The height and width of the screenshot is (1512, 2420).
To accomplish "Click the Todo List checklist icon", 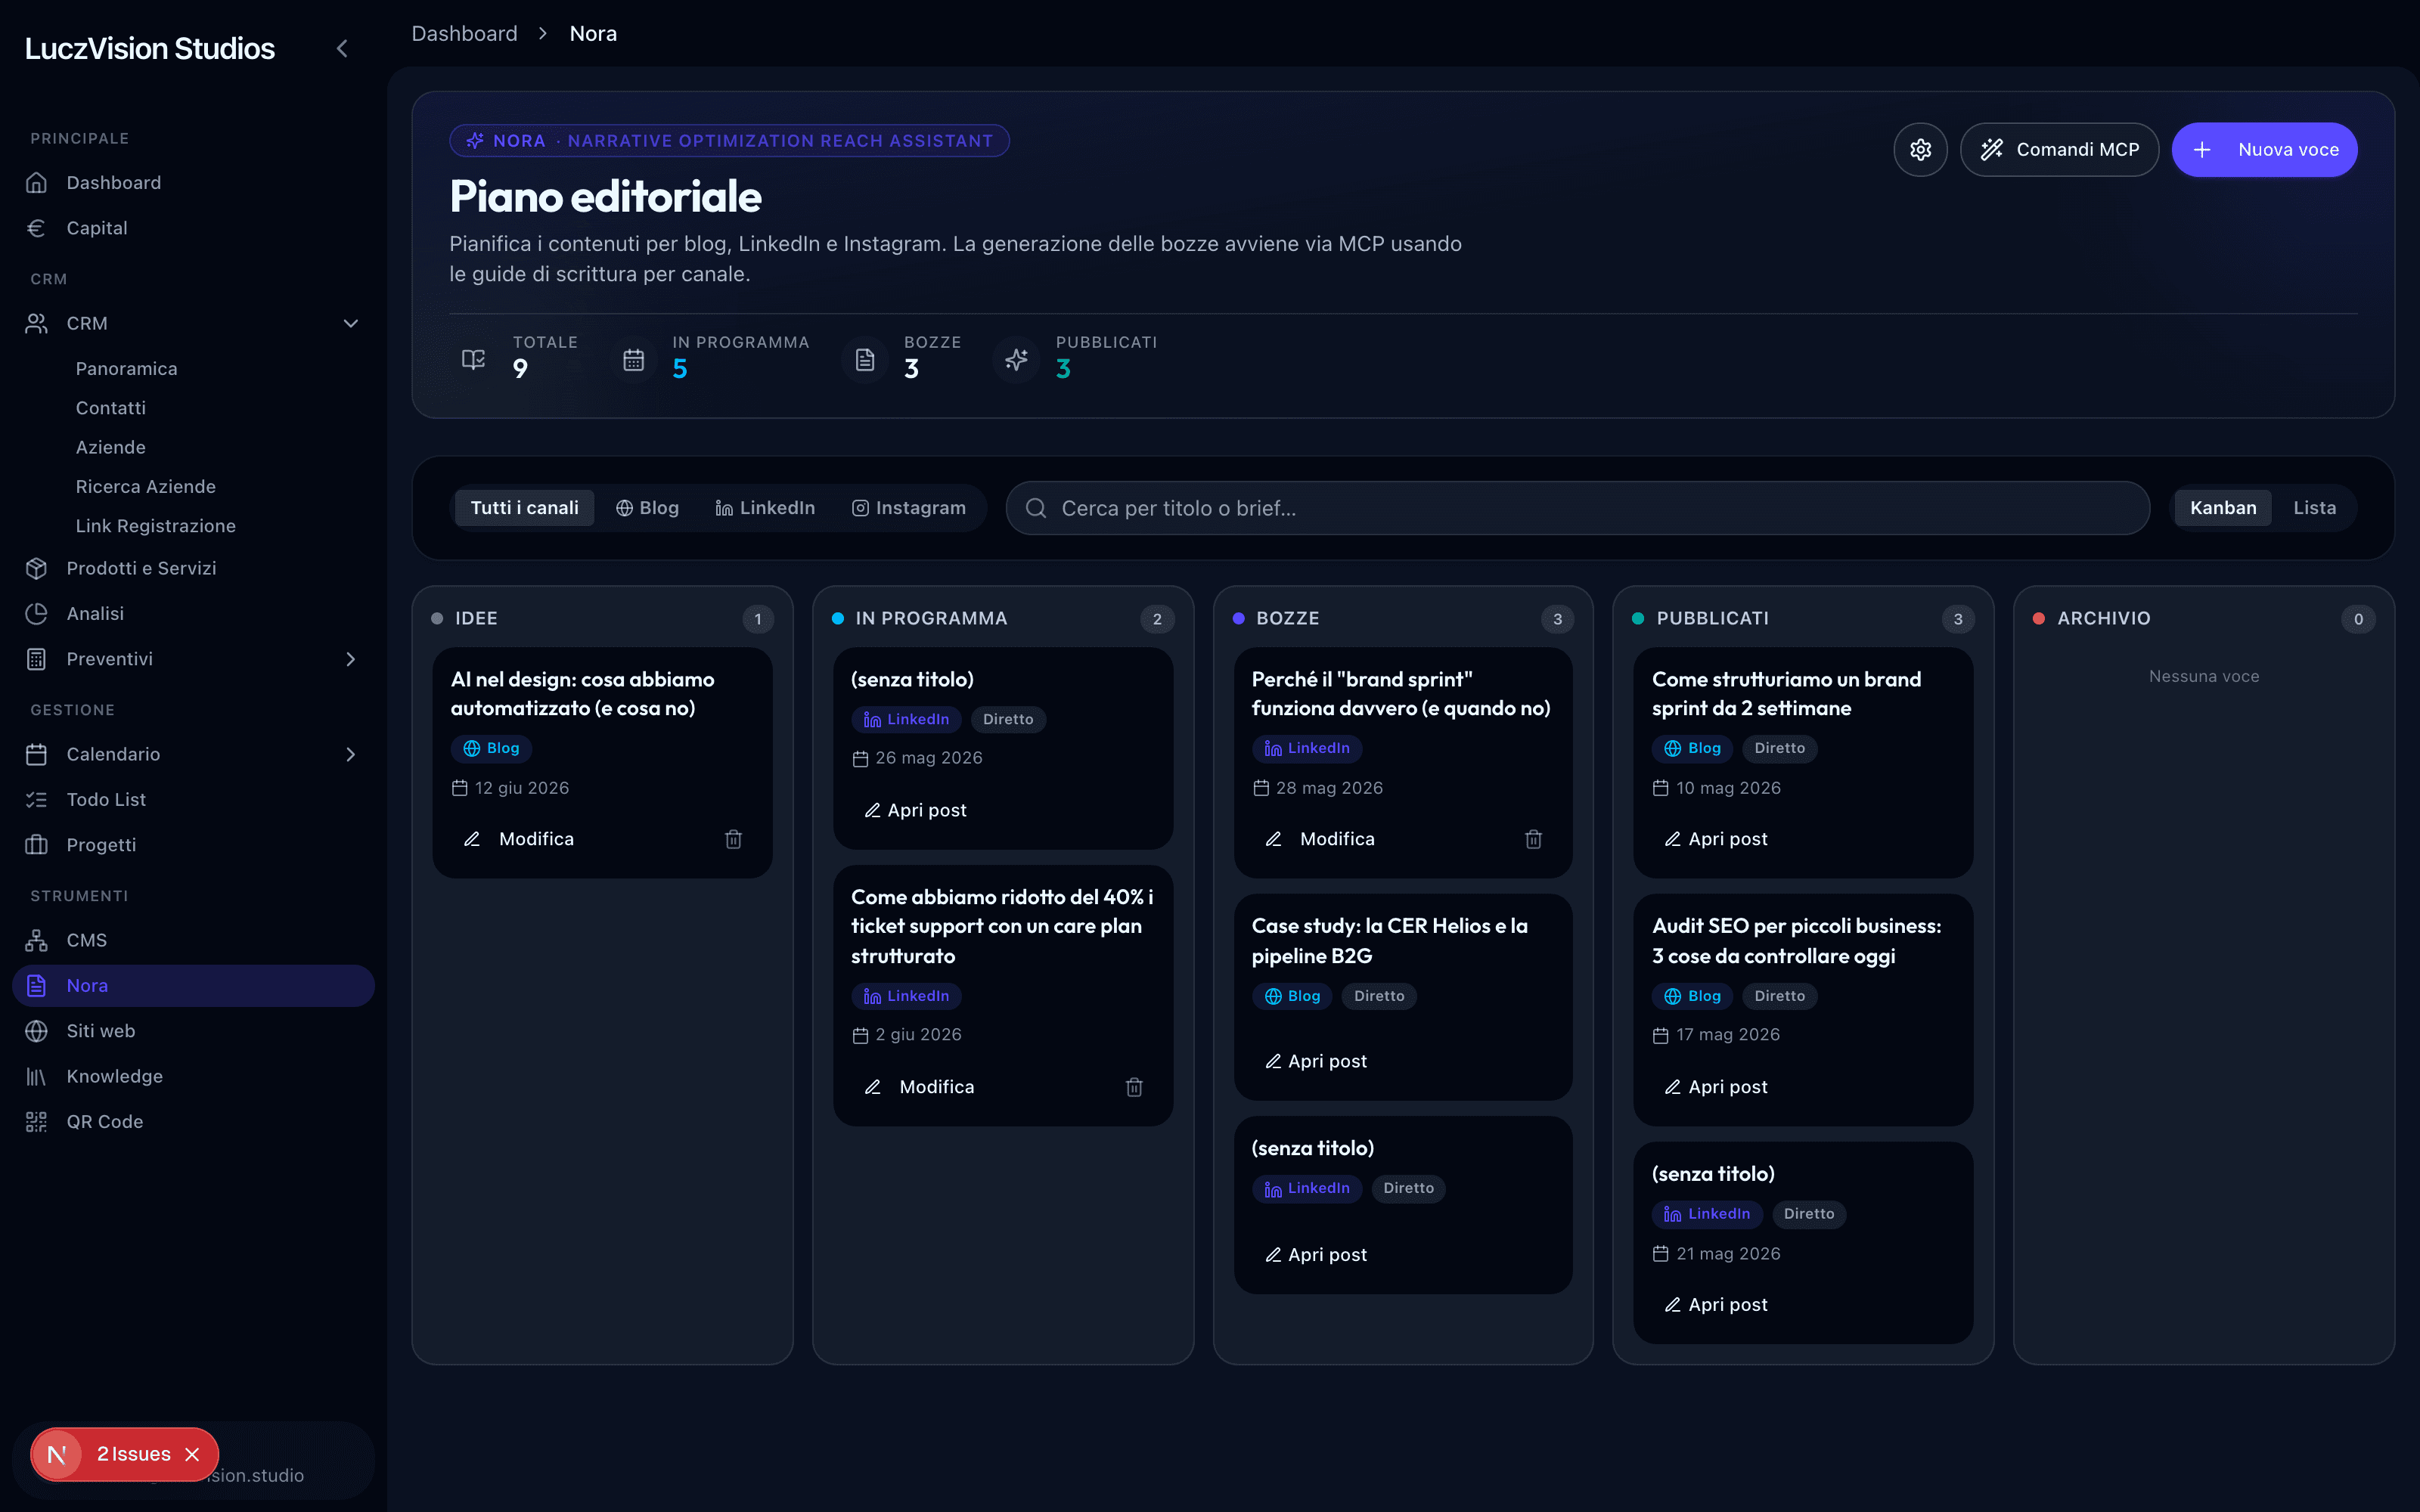I will pyautogui.click(x=37, y=799).
